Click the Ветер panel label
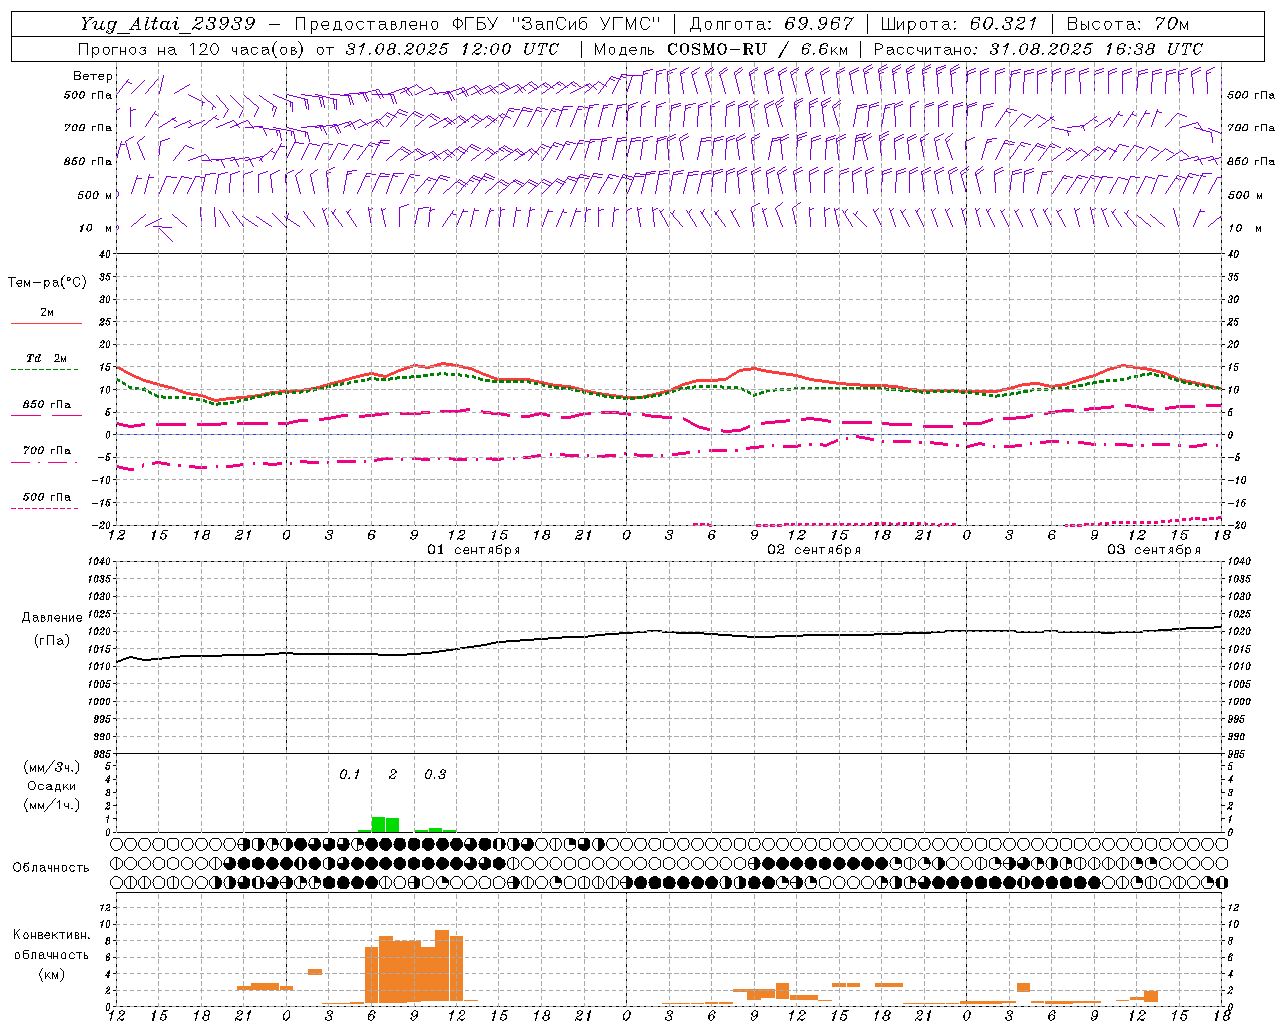This screenshot has height=1024, width=1280. click(93, 76)
